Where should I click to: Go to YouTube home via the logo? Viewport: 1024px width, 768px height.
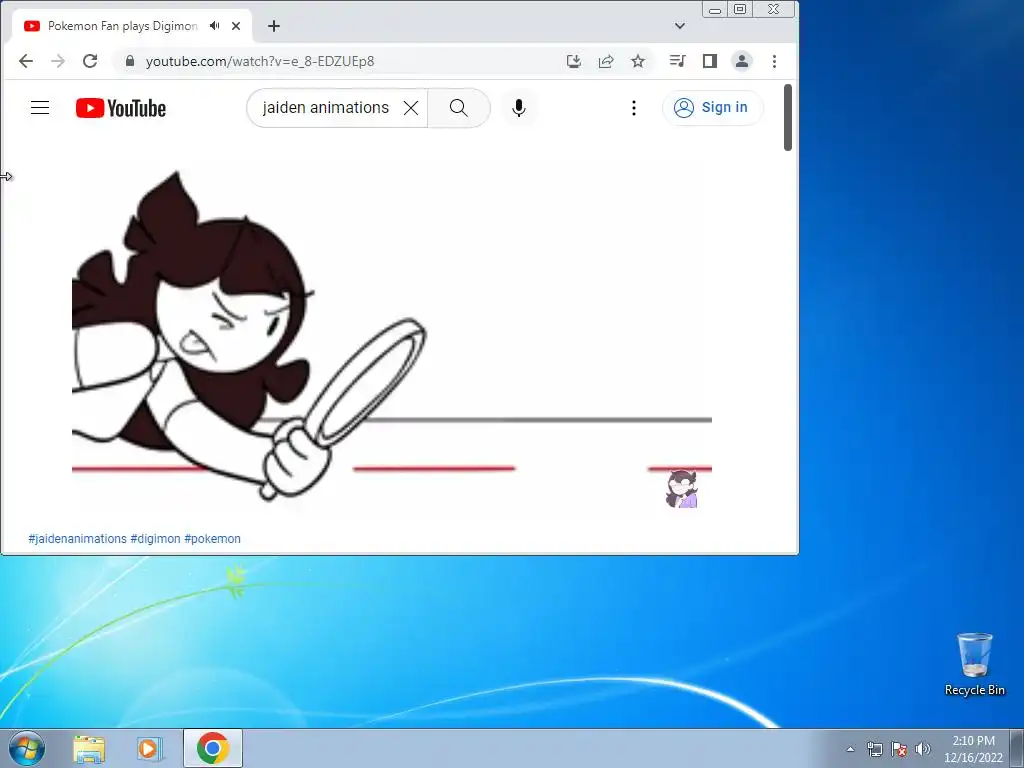(121, 108)
